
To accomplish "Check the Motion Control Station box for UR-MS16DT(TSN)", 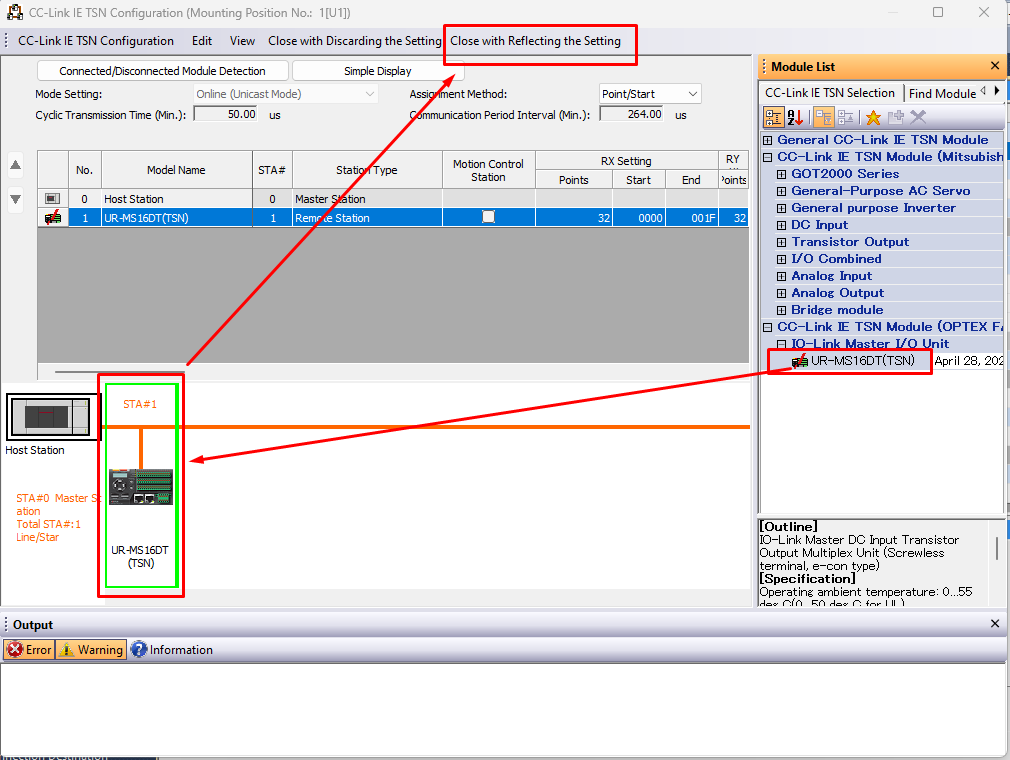I will 488,217.
